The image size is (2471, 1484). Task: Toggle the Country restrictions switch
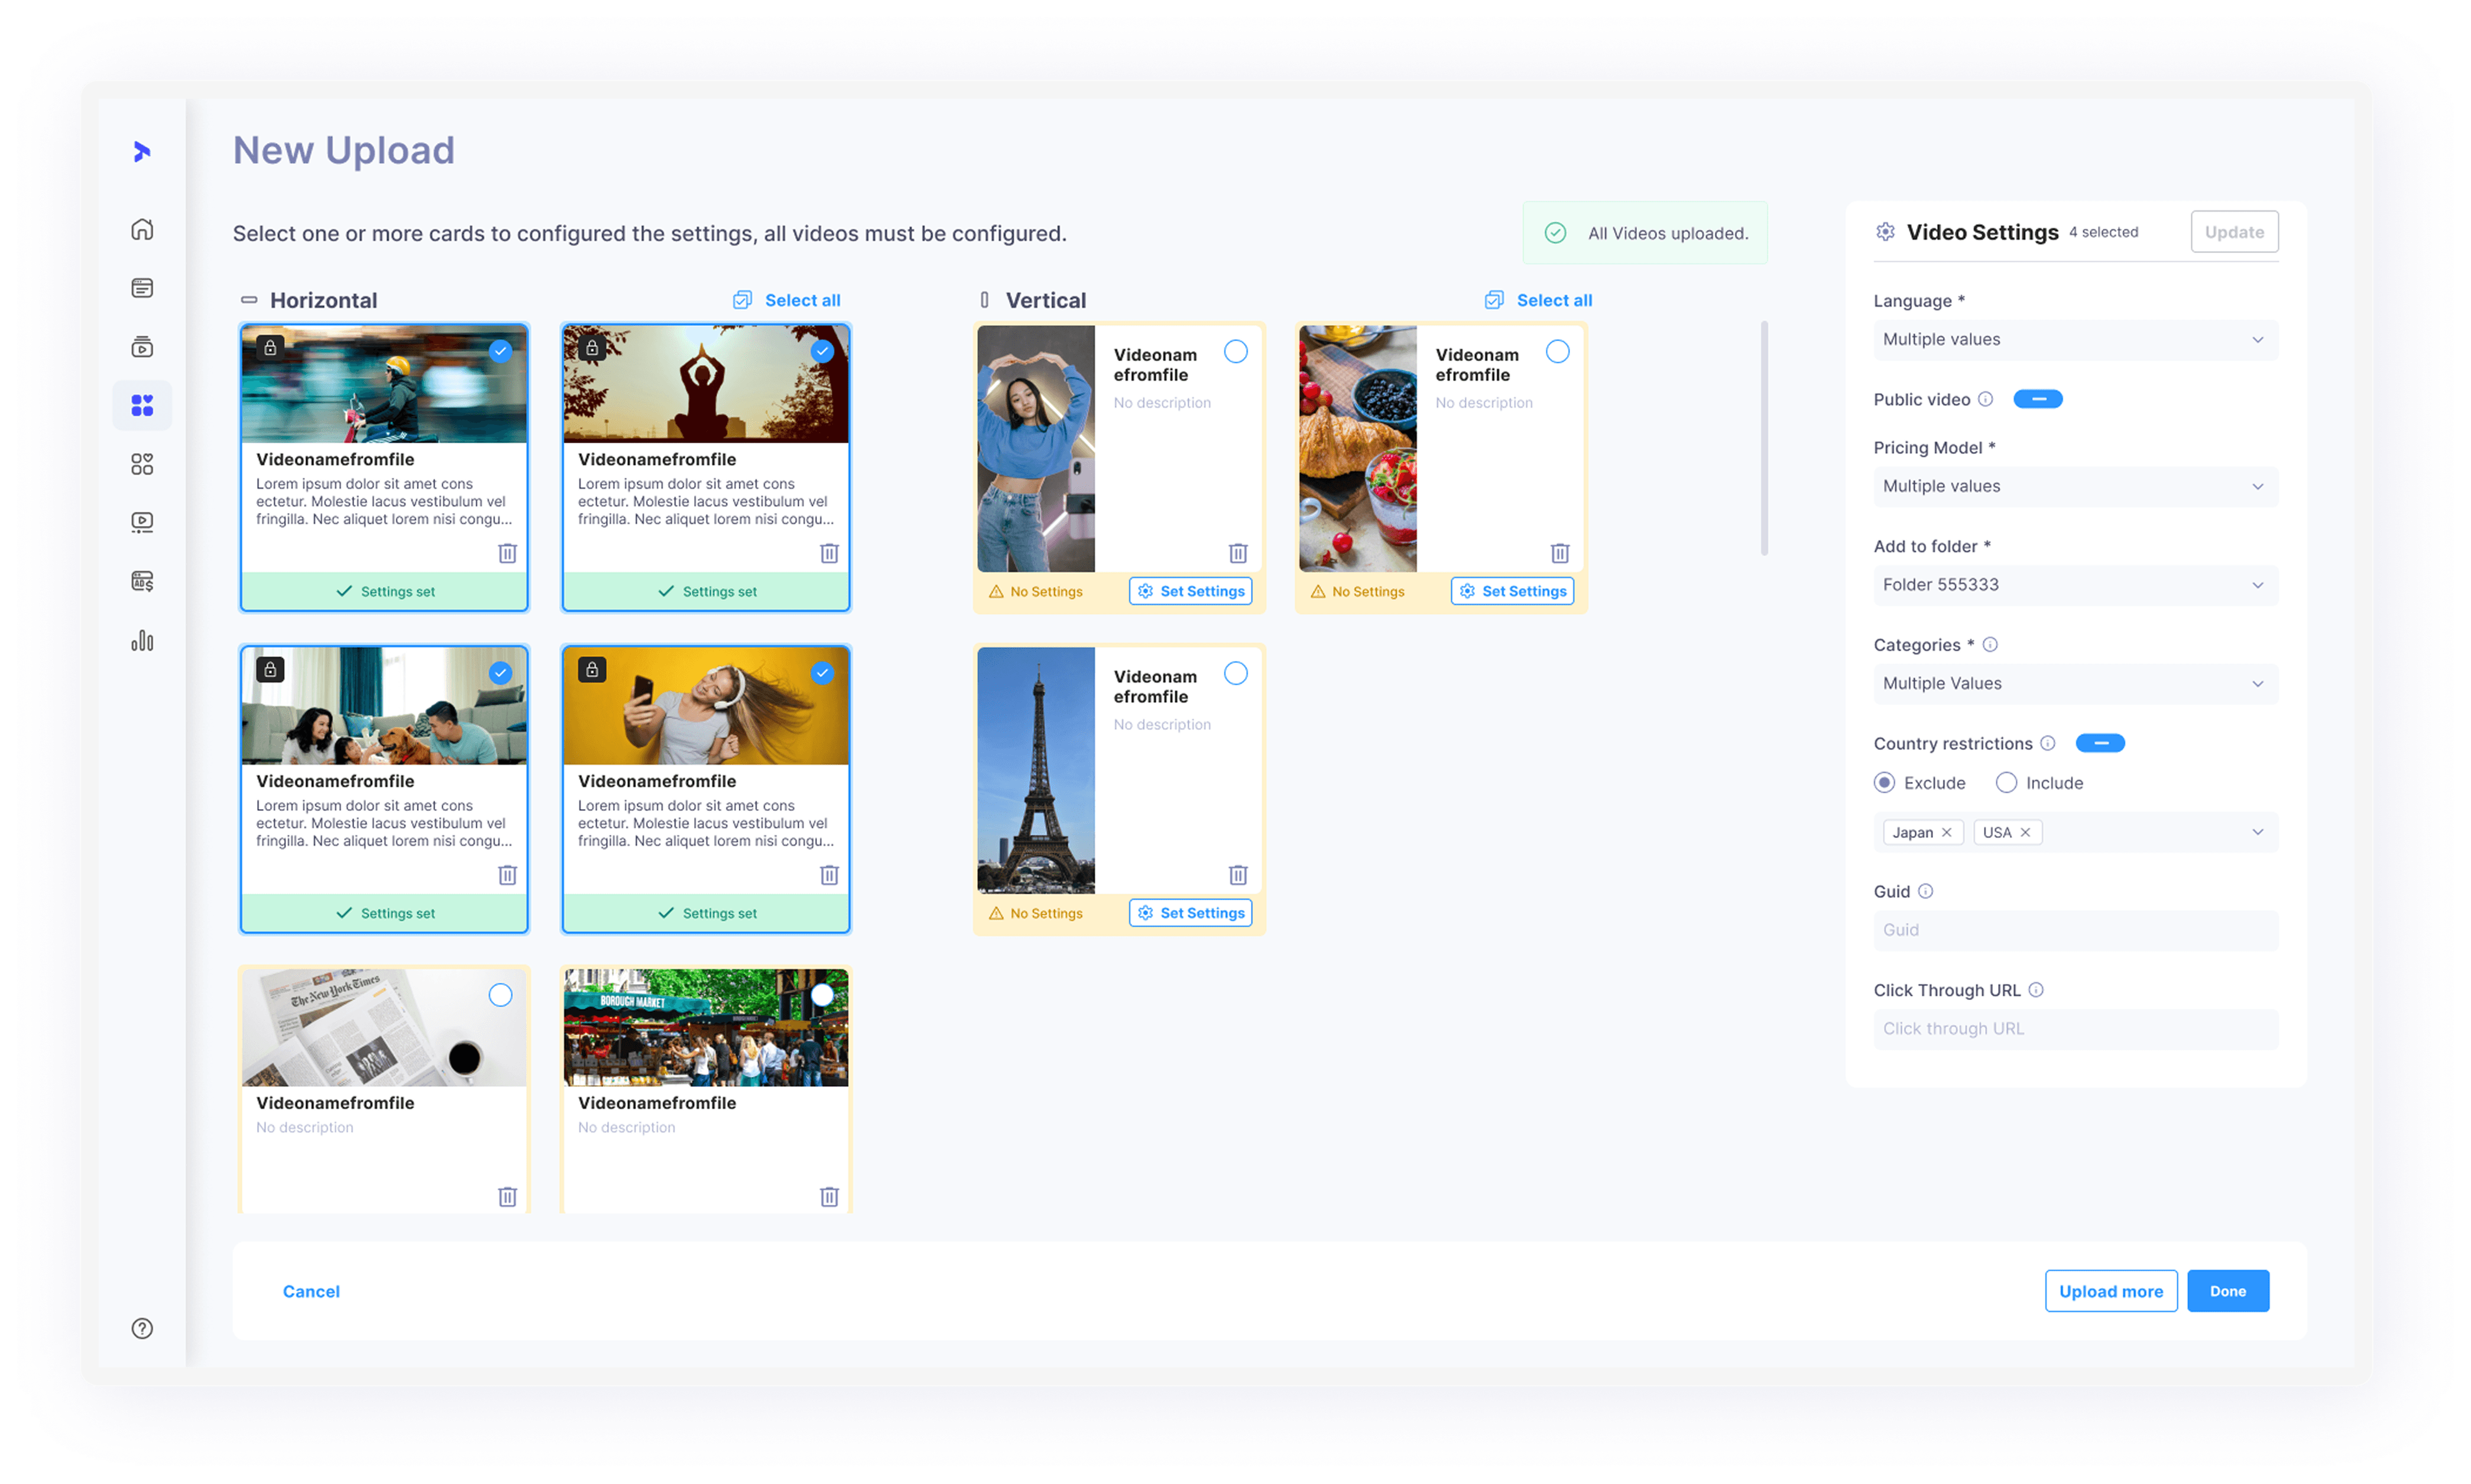tap(2100, 743)
